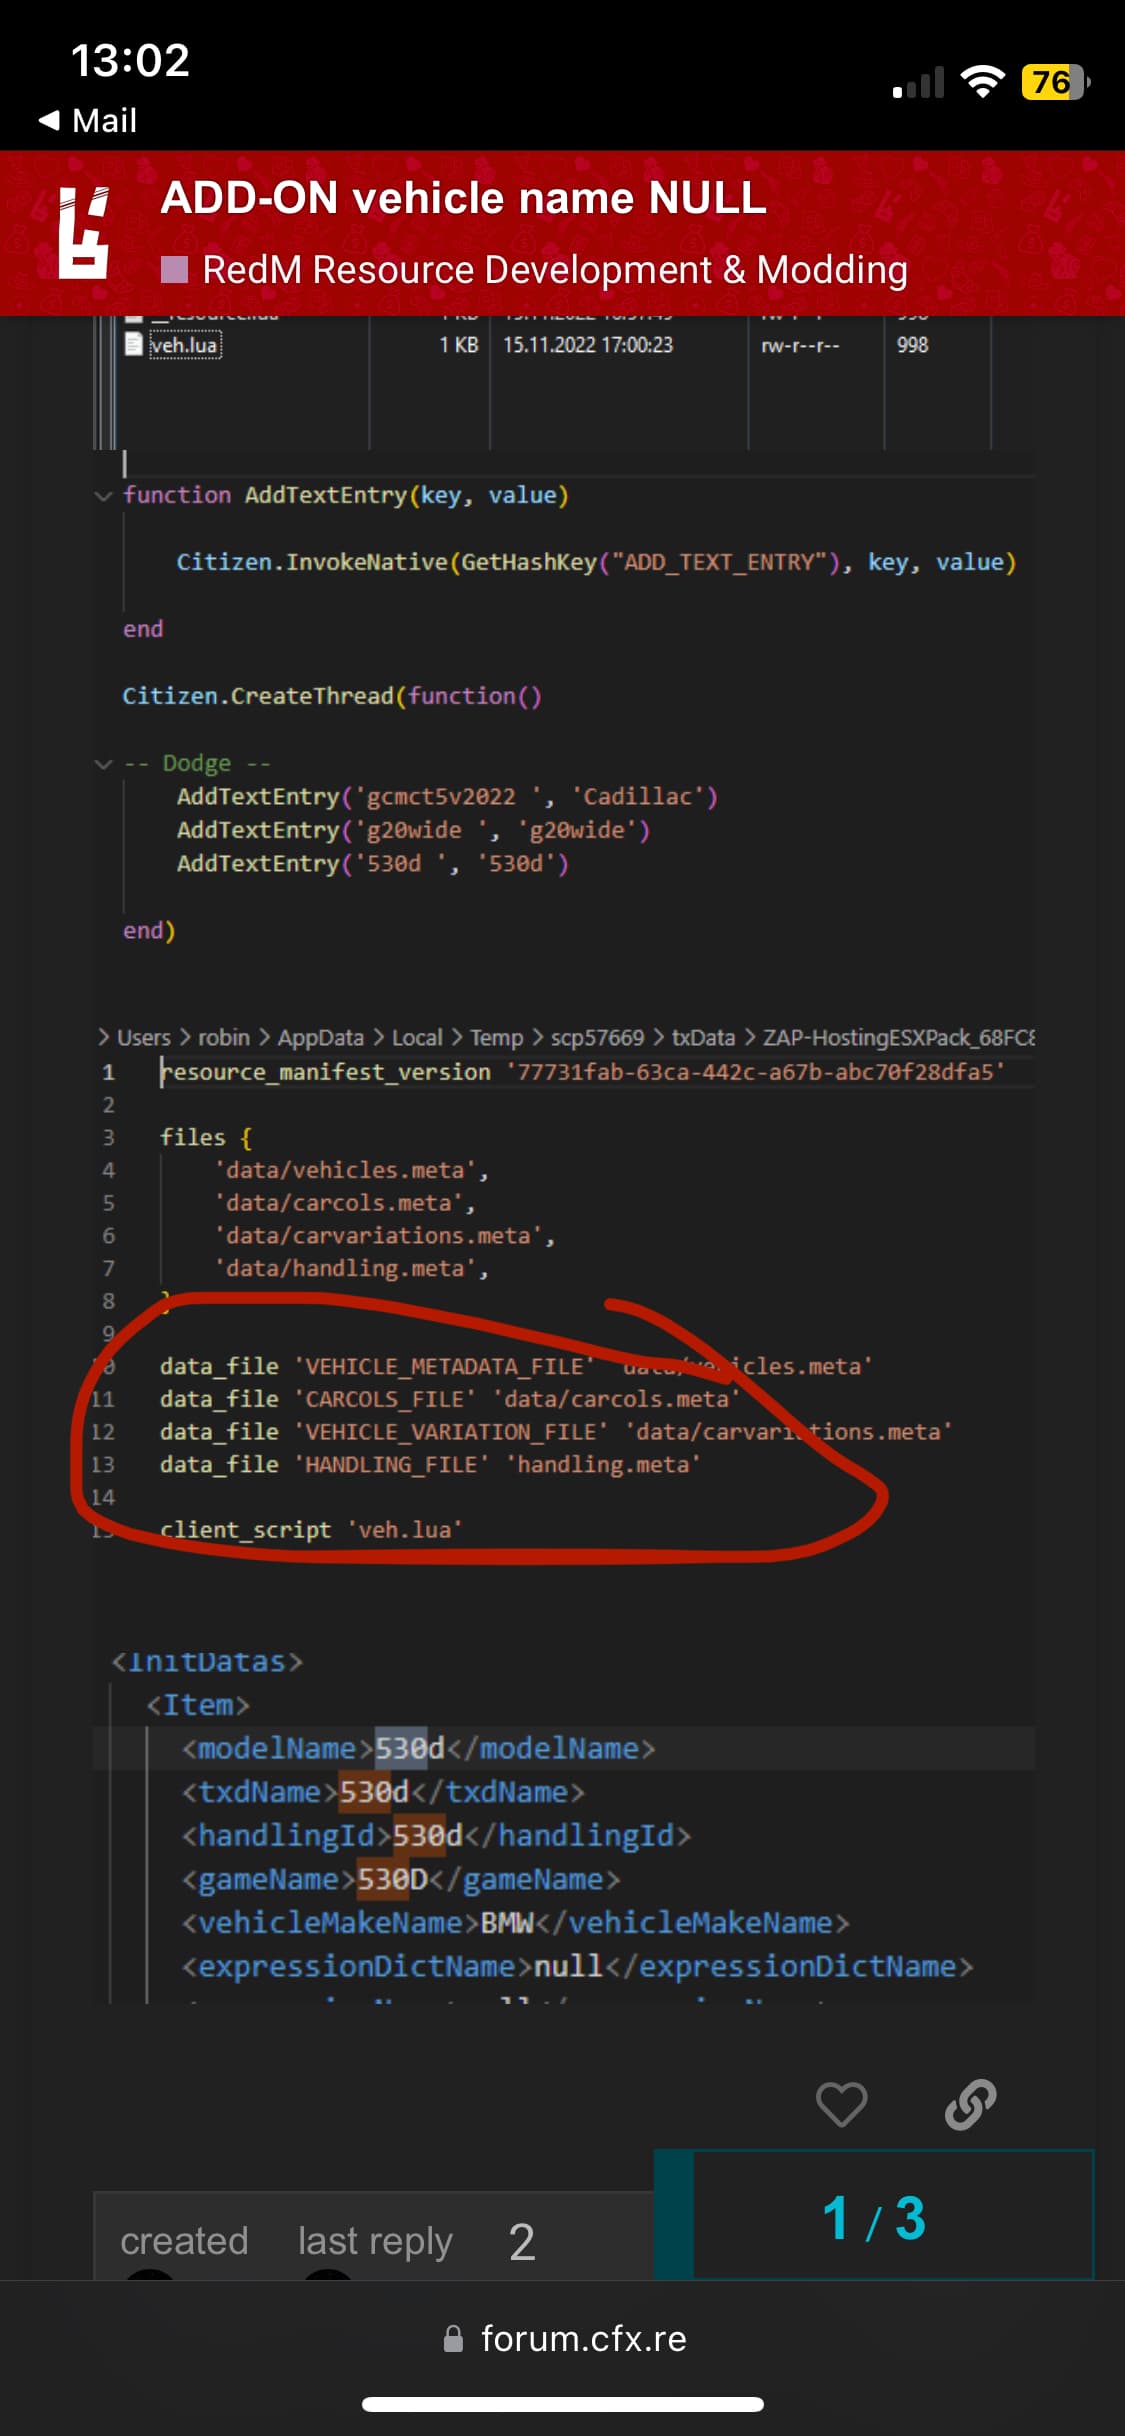This screenshot has width=1125, height=2436.
Task: Like the post with the heart icon
Action: (x=842, y=2105)
